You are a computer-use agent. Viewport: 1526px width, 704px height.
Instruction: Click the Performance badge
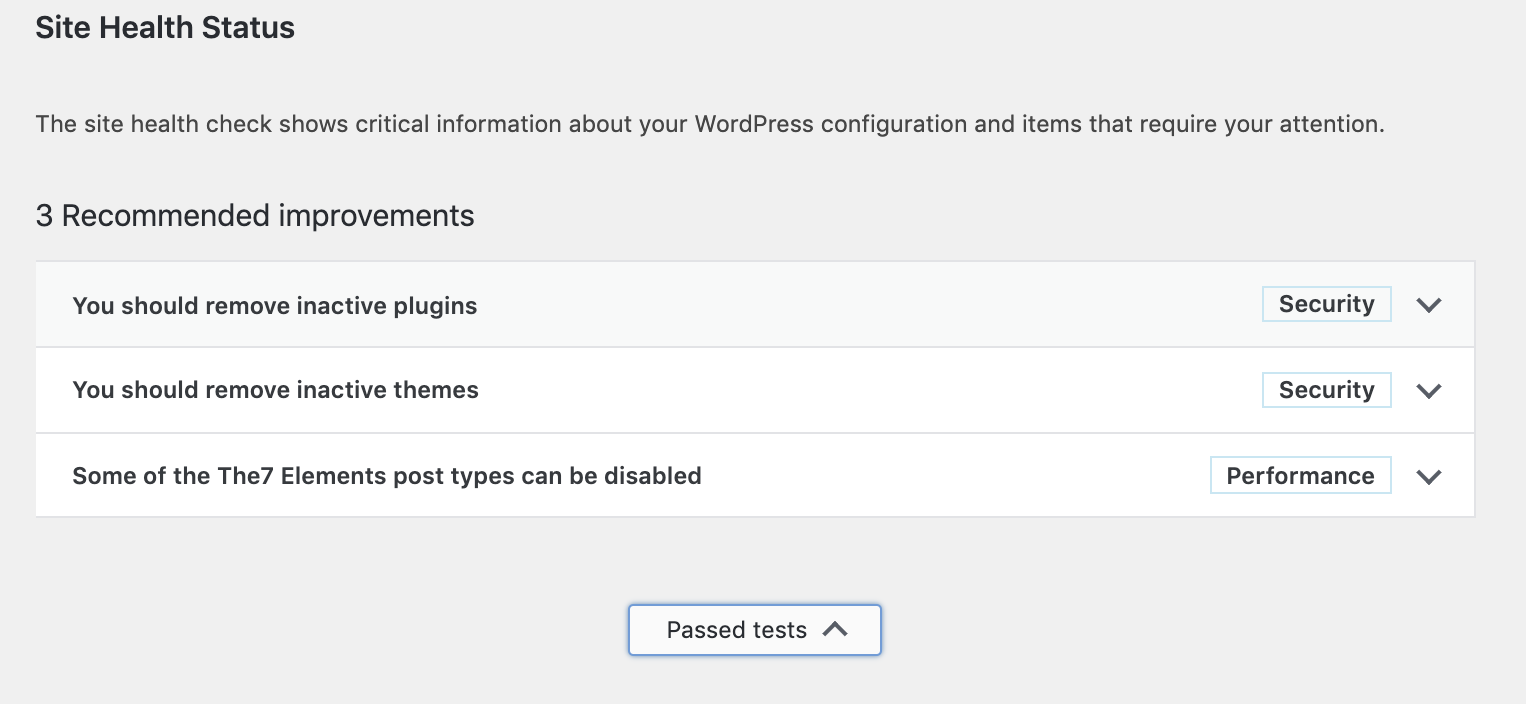1300,476
